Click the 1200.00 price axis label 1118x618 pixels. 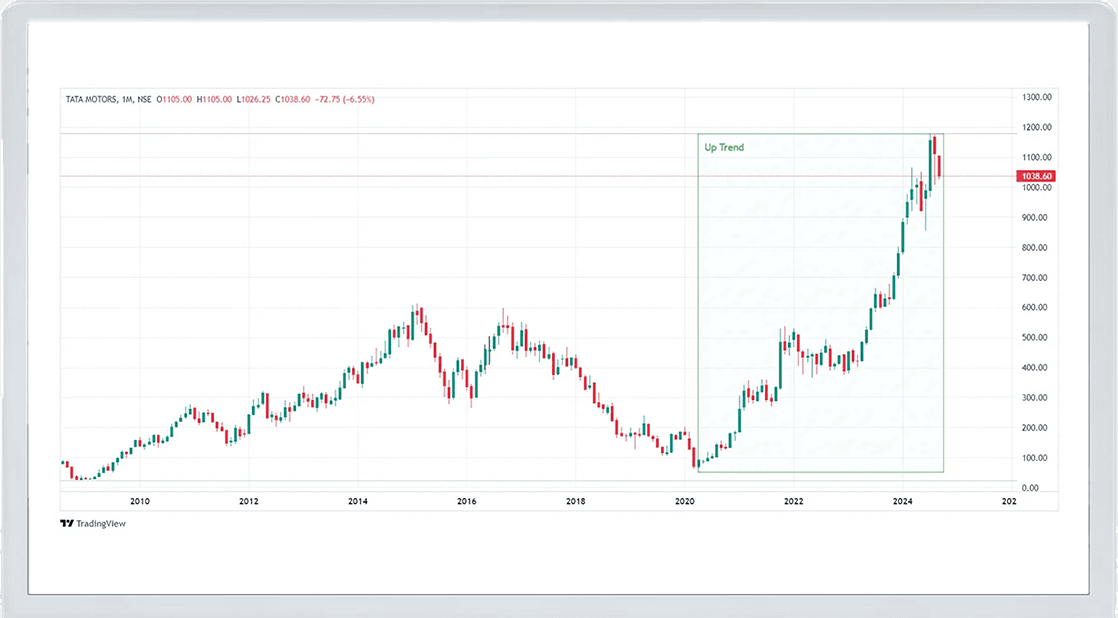1035,127
